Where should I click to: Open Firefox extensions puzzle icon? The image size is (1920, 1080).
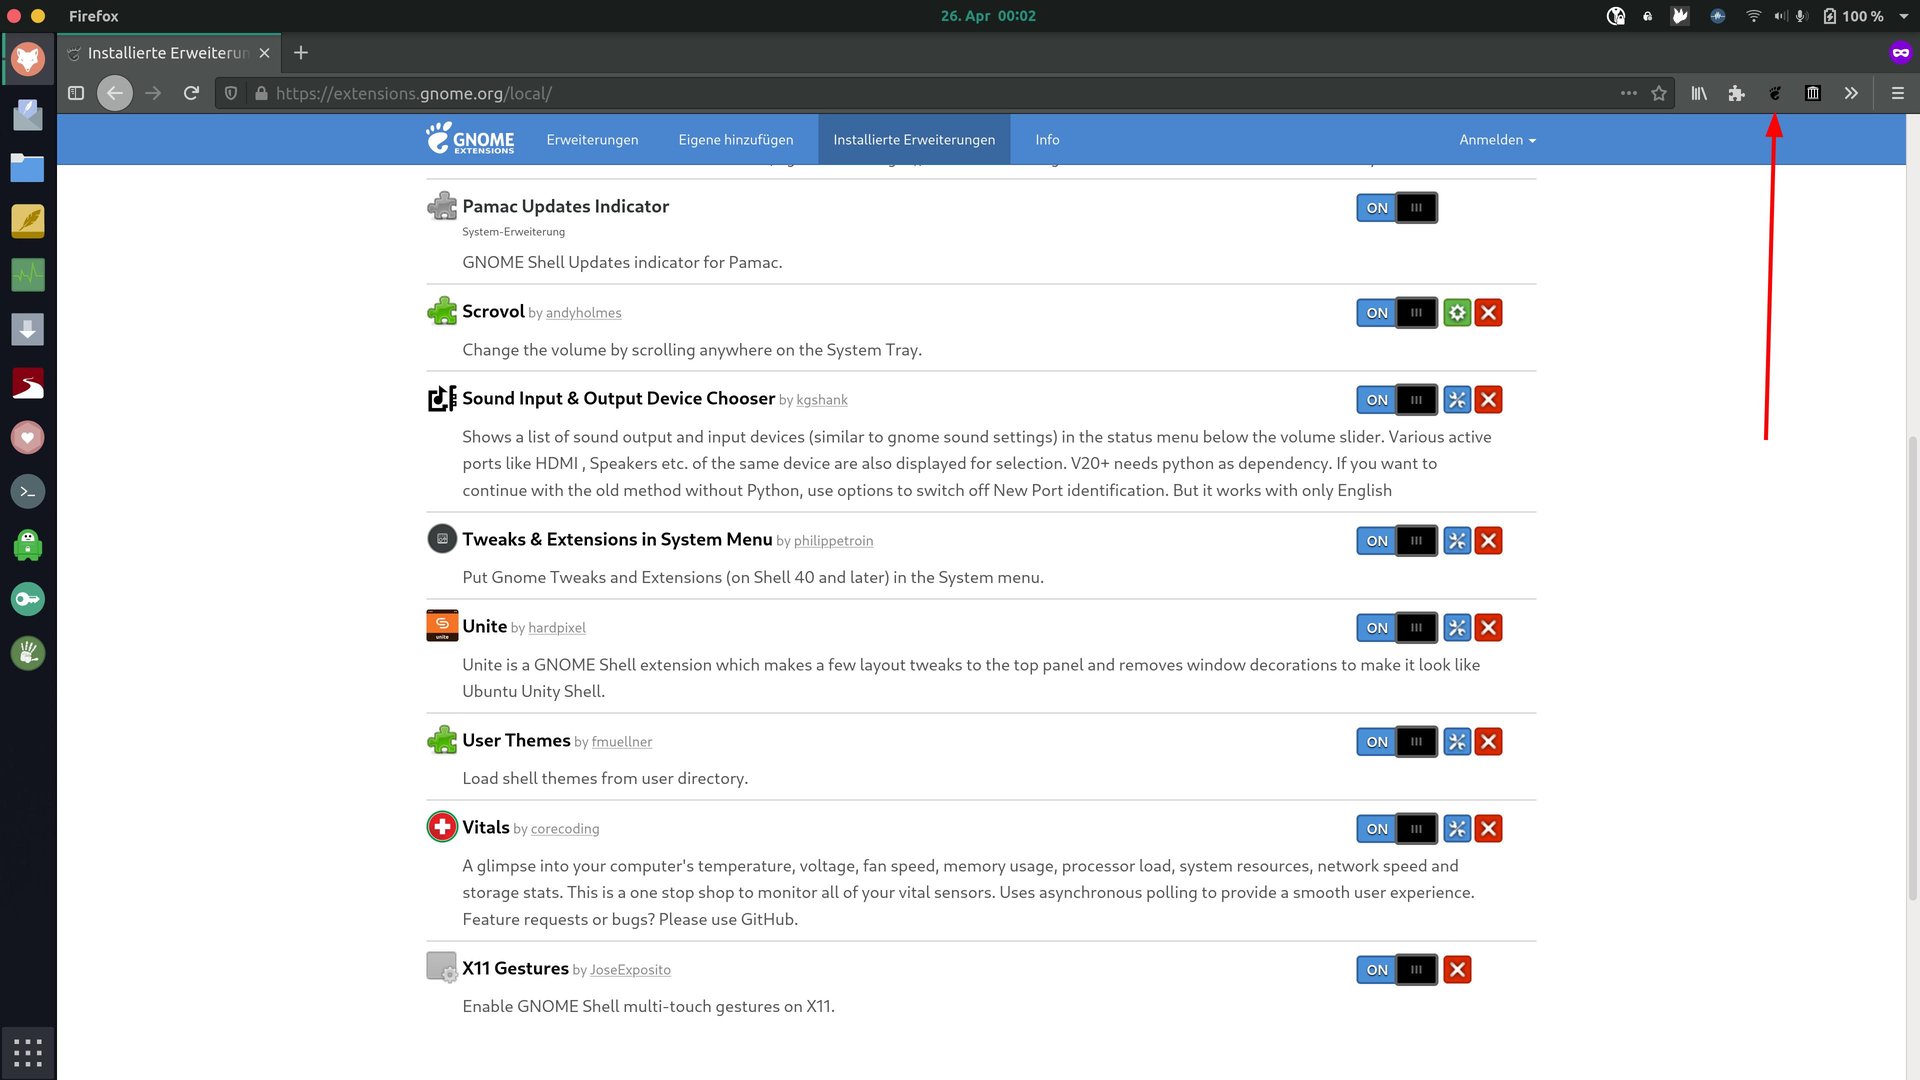1737,93
